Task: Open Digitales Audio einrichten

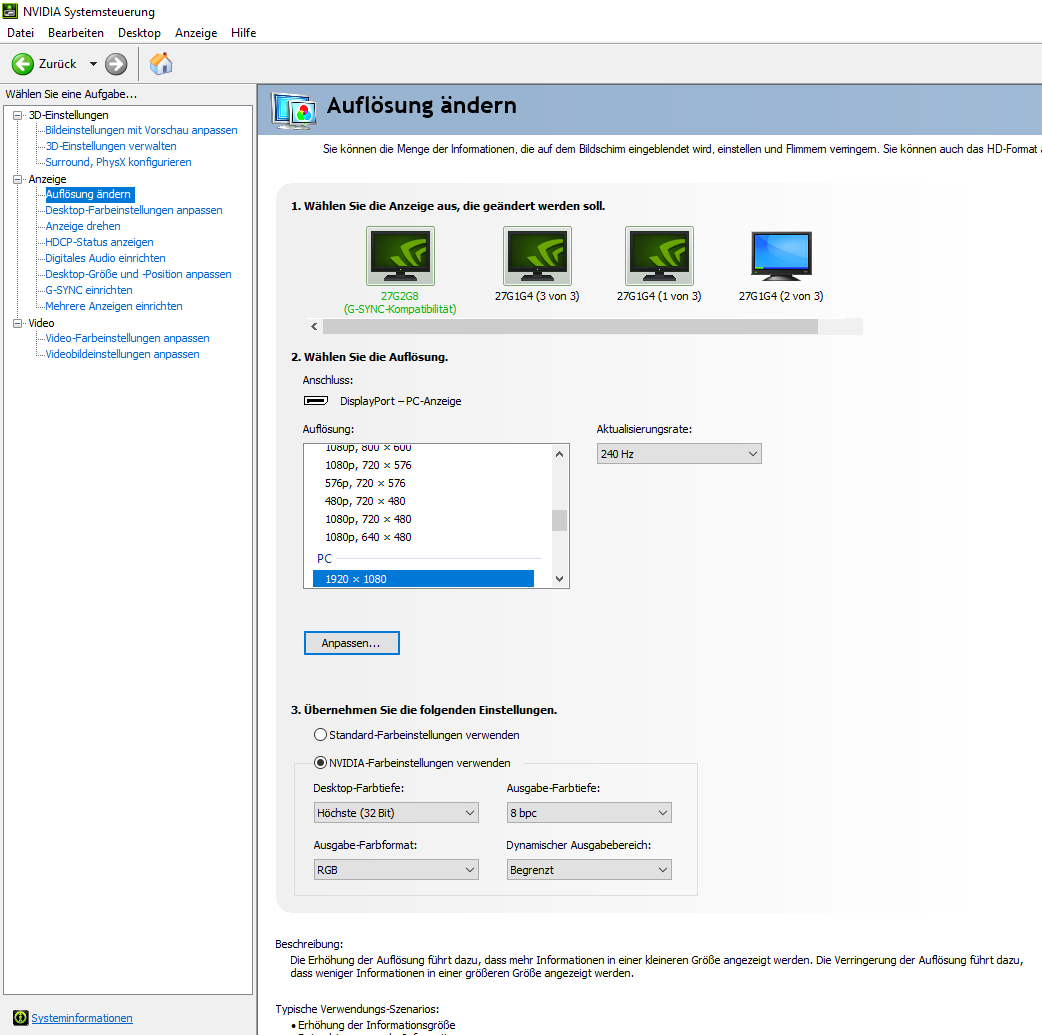Action: [105, 258]
